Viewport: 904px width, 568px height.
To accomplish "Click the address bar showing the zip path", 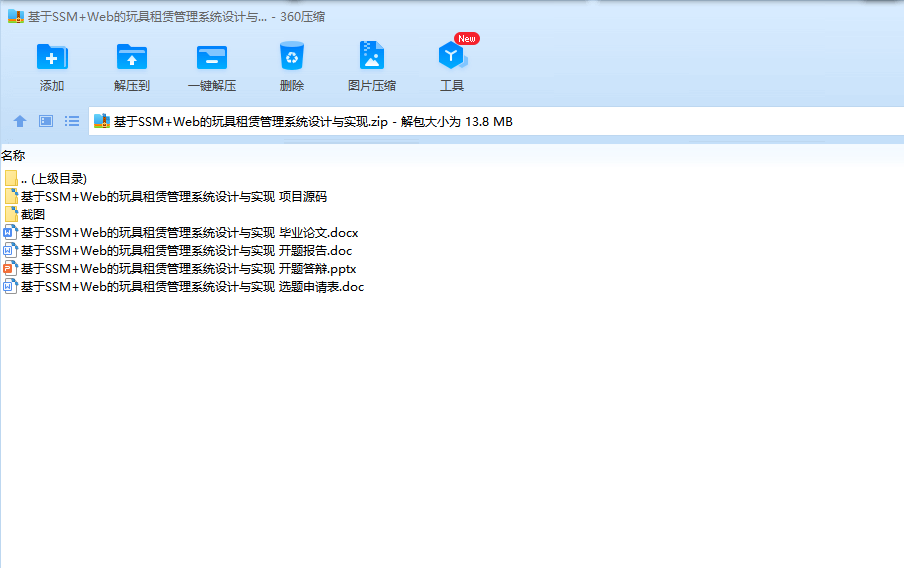I will 496,121.
